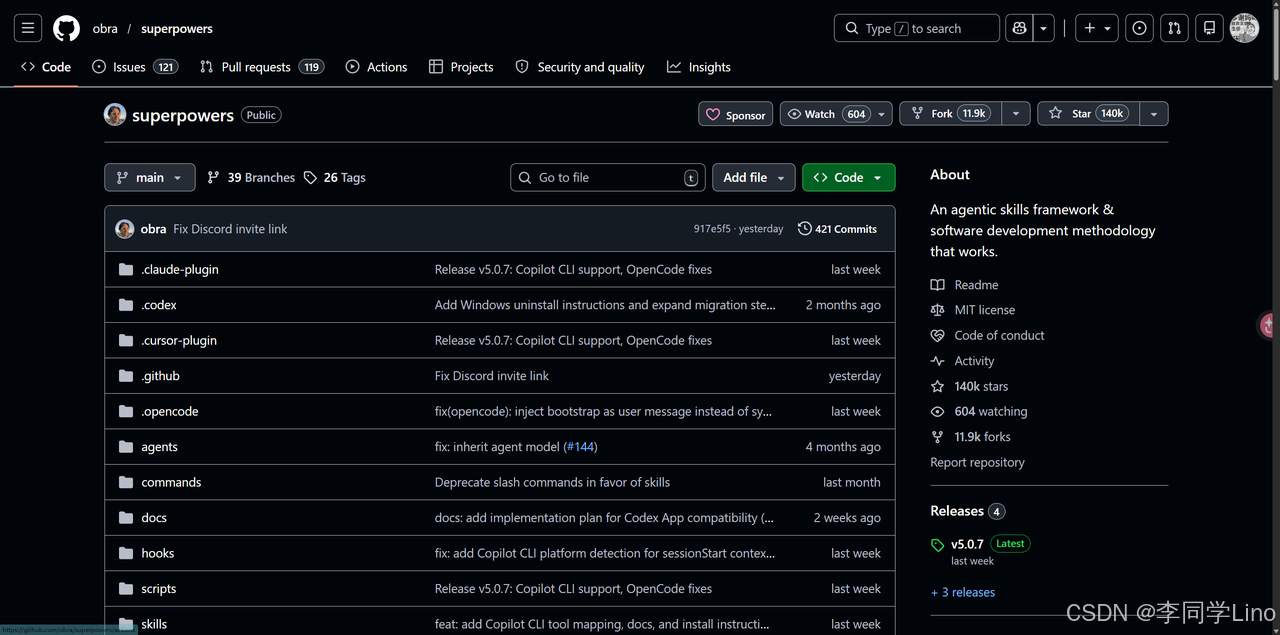1280x635 pixels.
Task: View 140k stars link
Action: (970, 386)
